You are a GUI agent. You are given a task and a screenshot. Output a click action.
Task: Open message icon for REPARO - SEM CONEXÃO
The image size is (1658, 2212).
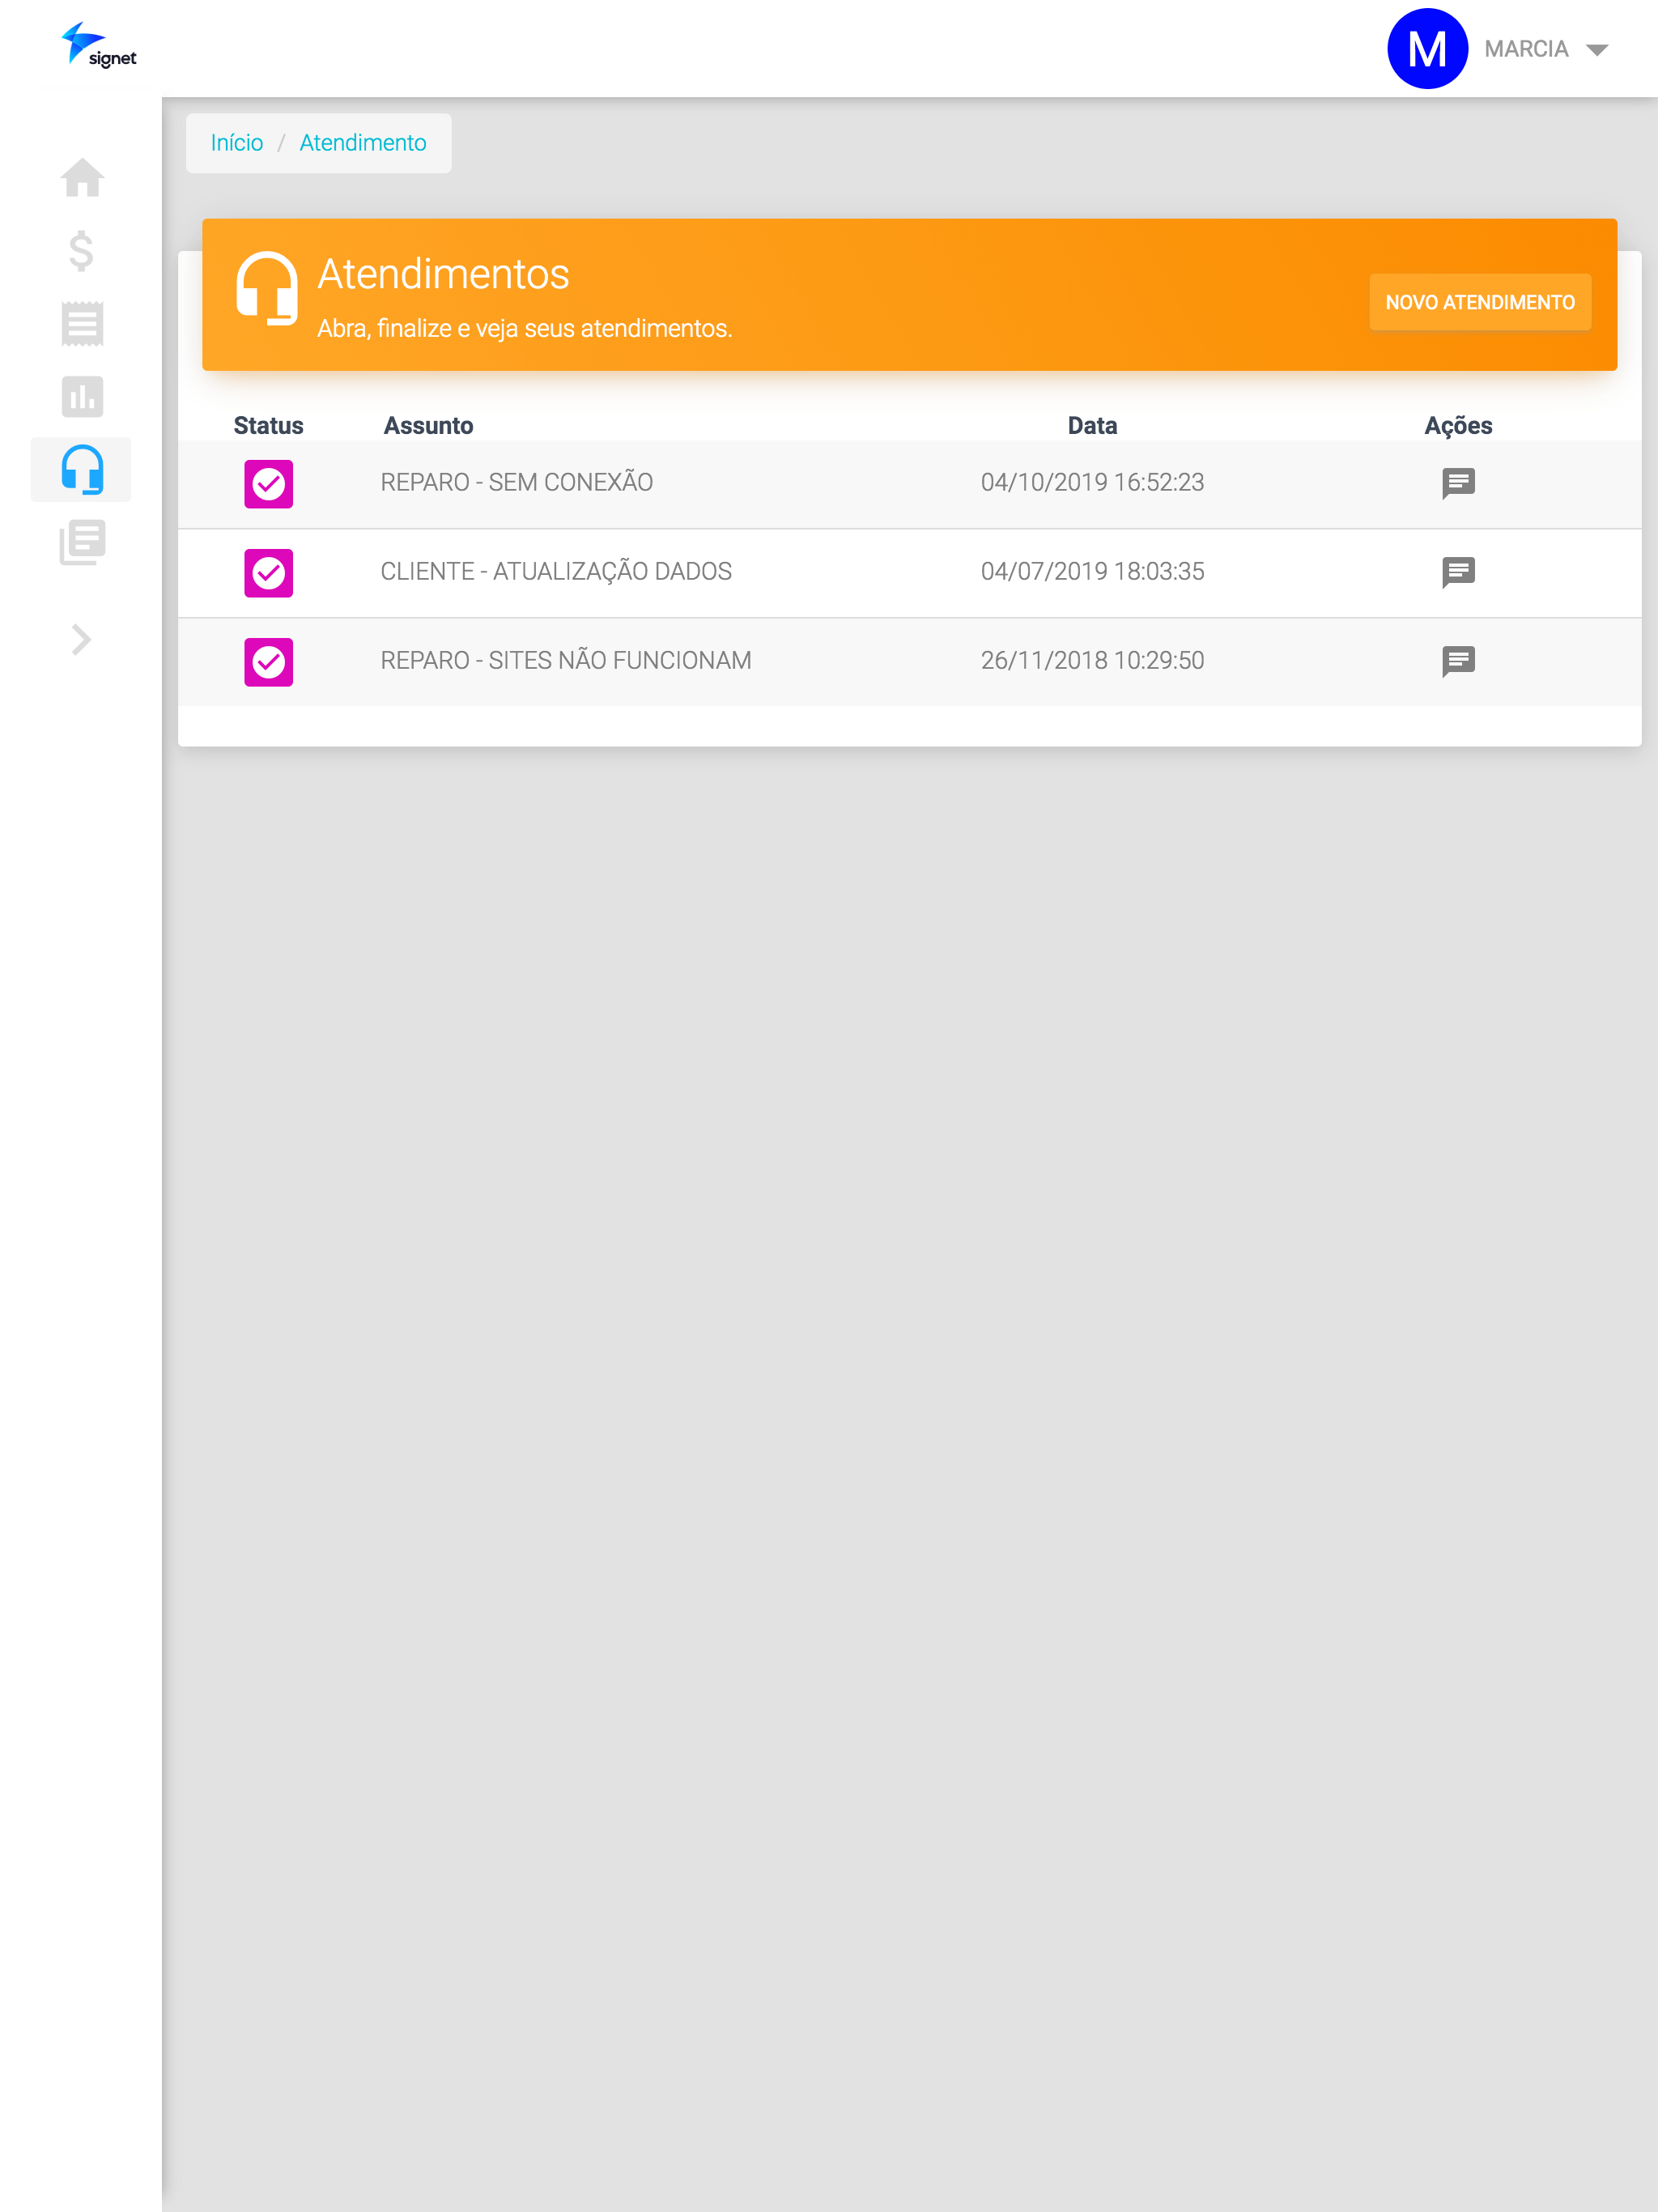tap(1458, 483)
